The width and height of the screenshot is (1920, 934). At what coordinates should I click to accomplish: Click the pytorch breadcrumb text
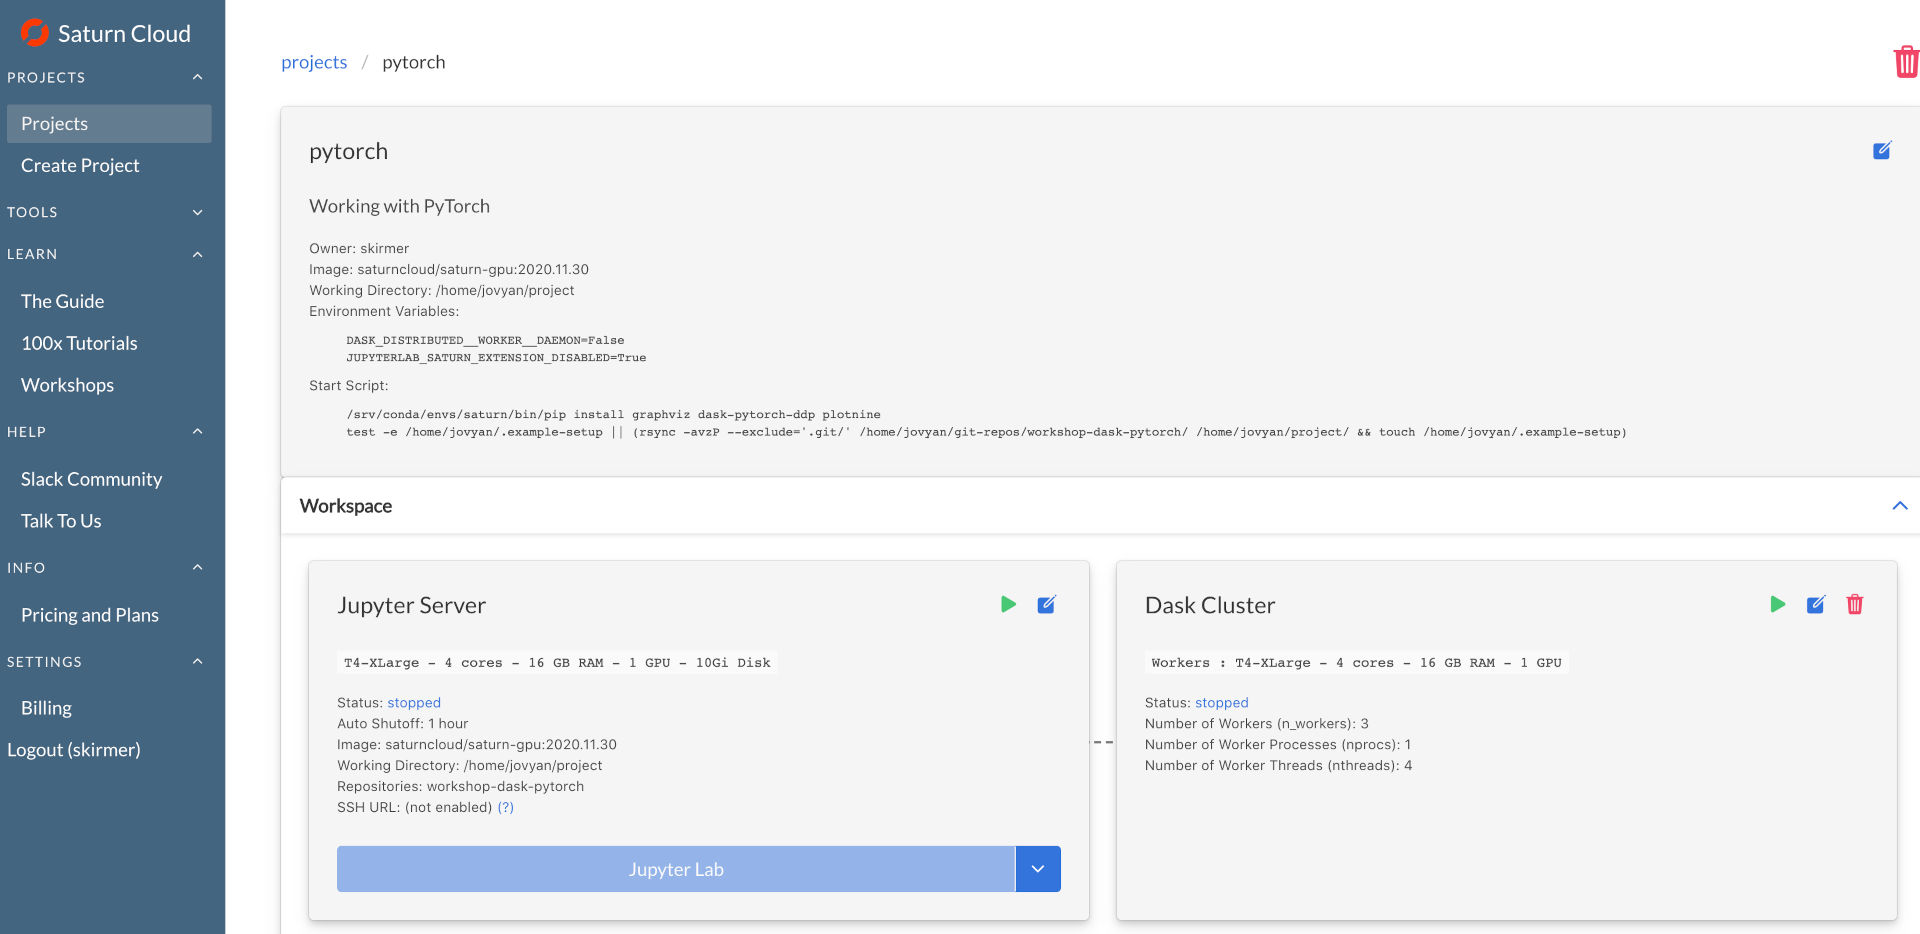pyautogui.click(x=414, y=62)
